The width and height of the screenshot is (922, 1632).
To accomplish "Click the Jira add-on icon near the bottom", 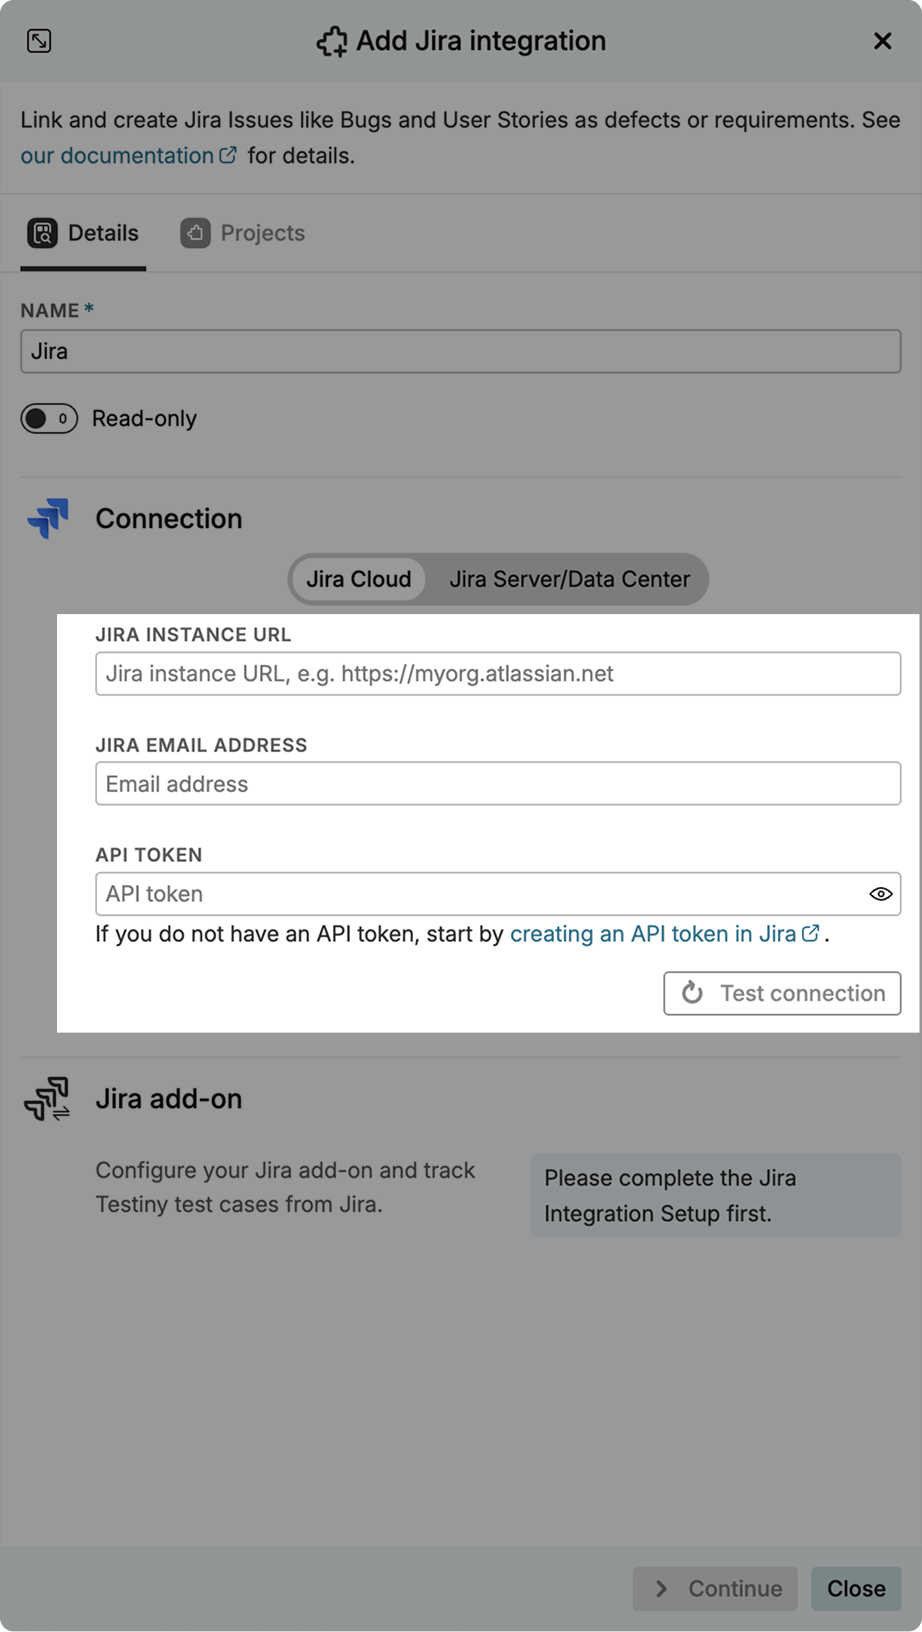I will click(46, 1098).
